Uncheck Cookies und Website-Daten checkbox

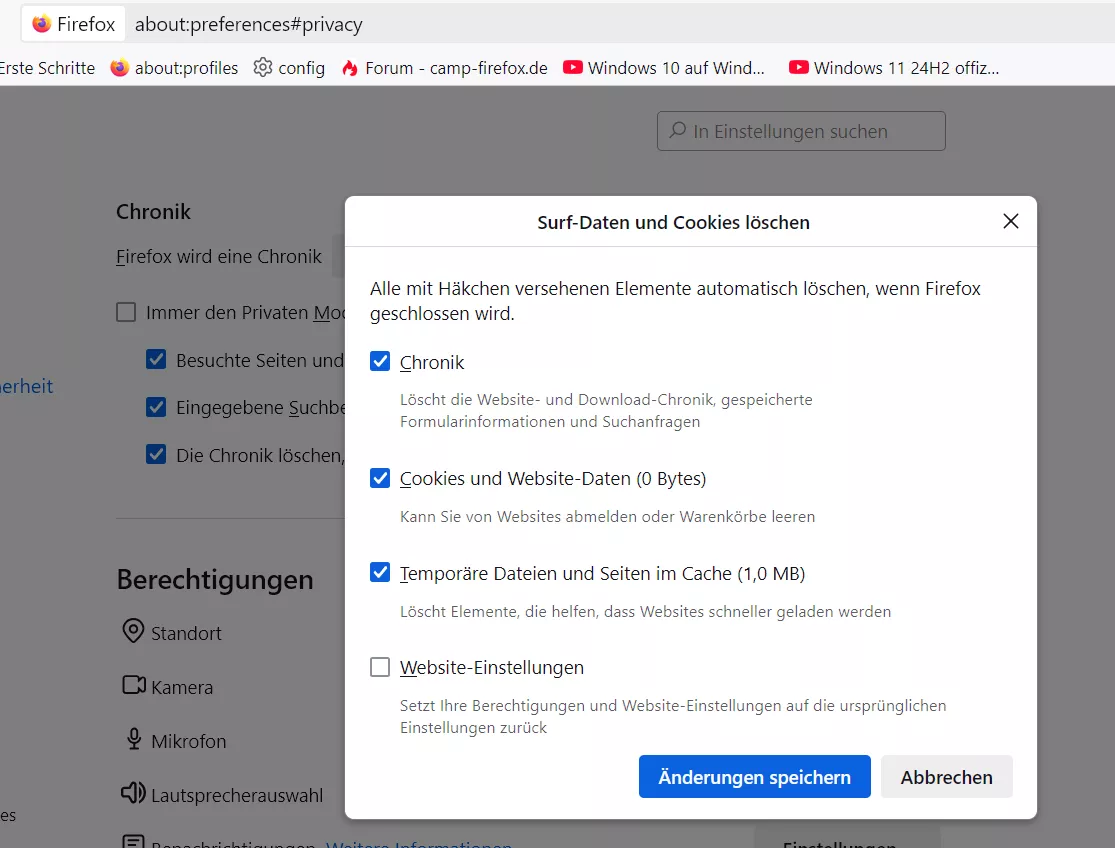(380, 478)
